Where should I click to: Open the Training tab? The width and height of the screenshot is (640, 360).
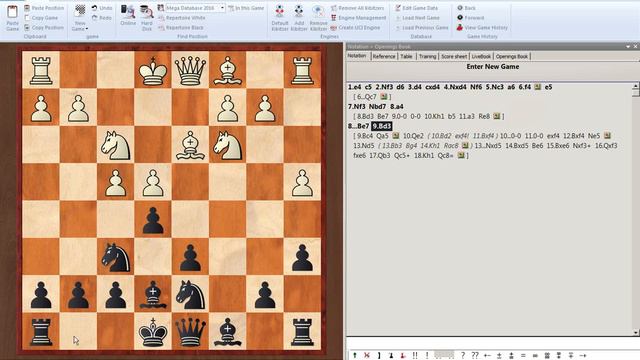[x=427, y=56]
